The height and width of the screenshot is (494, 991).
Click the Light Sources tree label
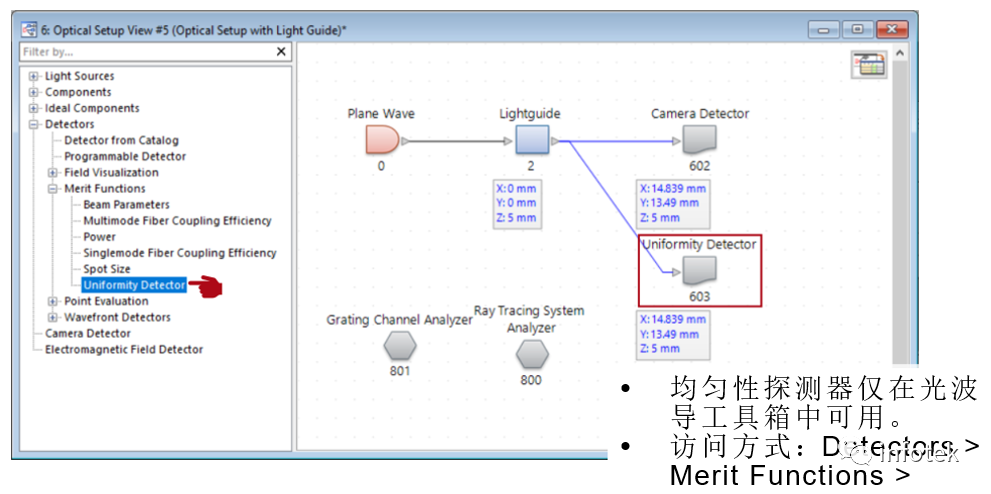[x=79, y=76]
